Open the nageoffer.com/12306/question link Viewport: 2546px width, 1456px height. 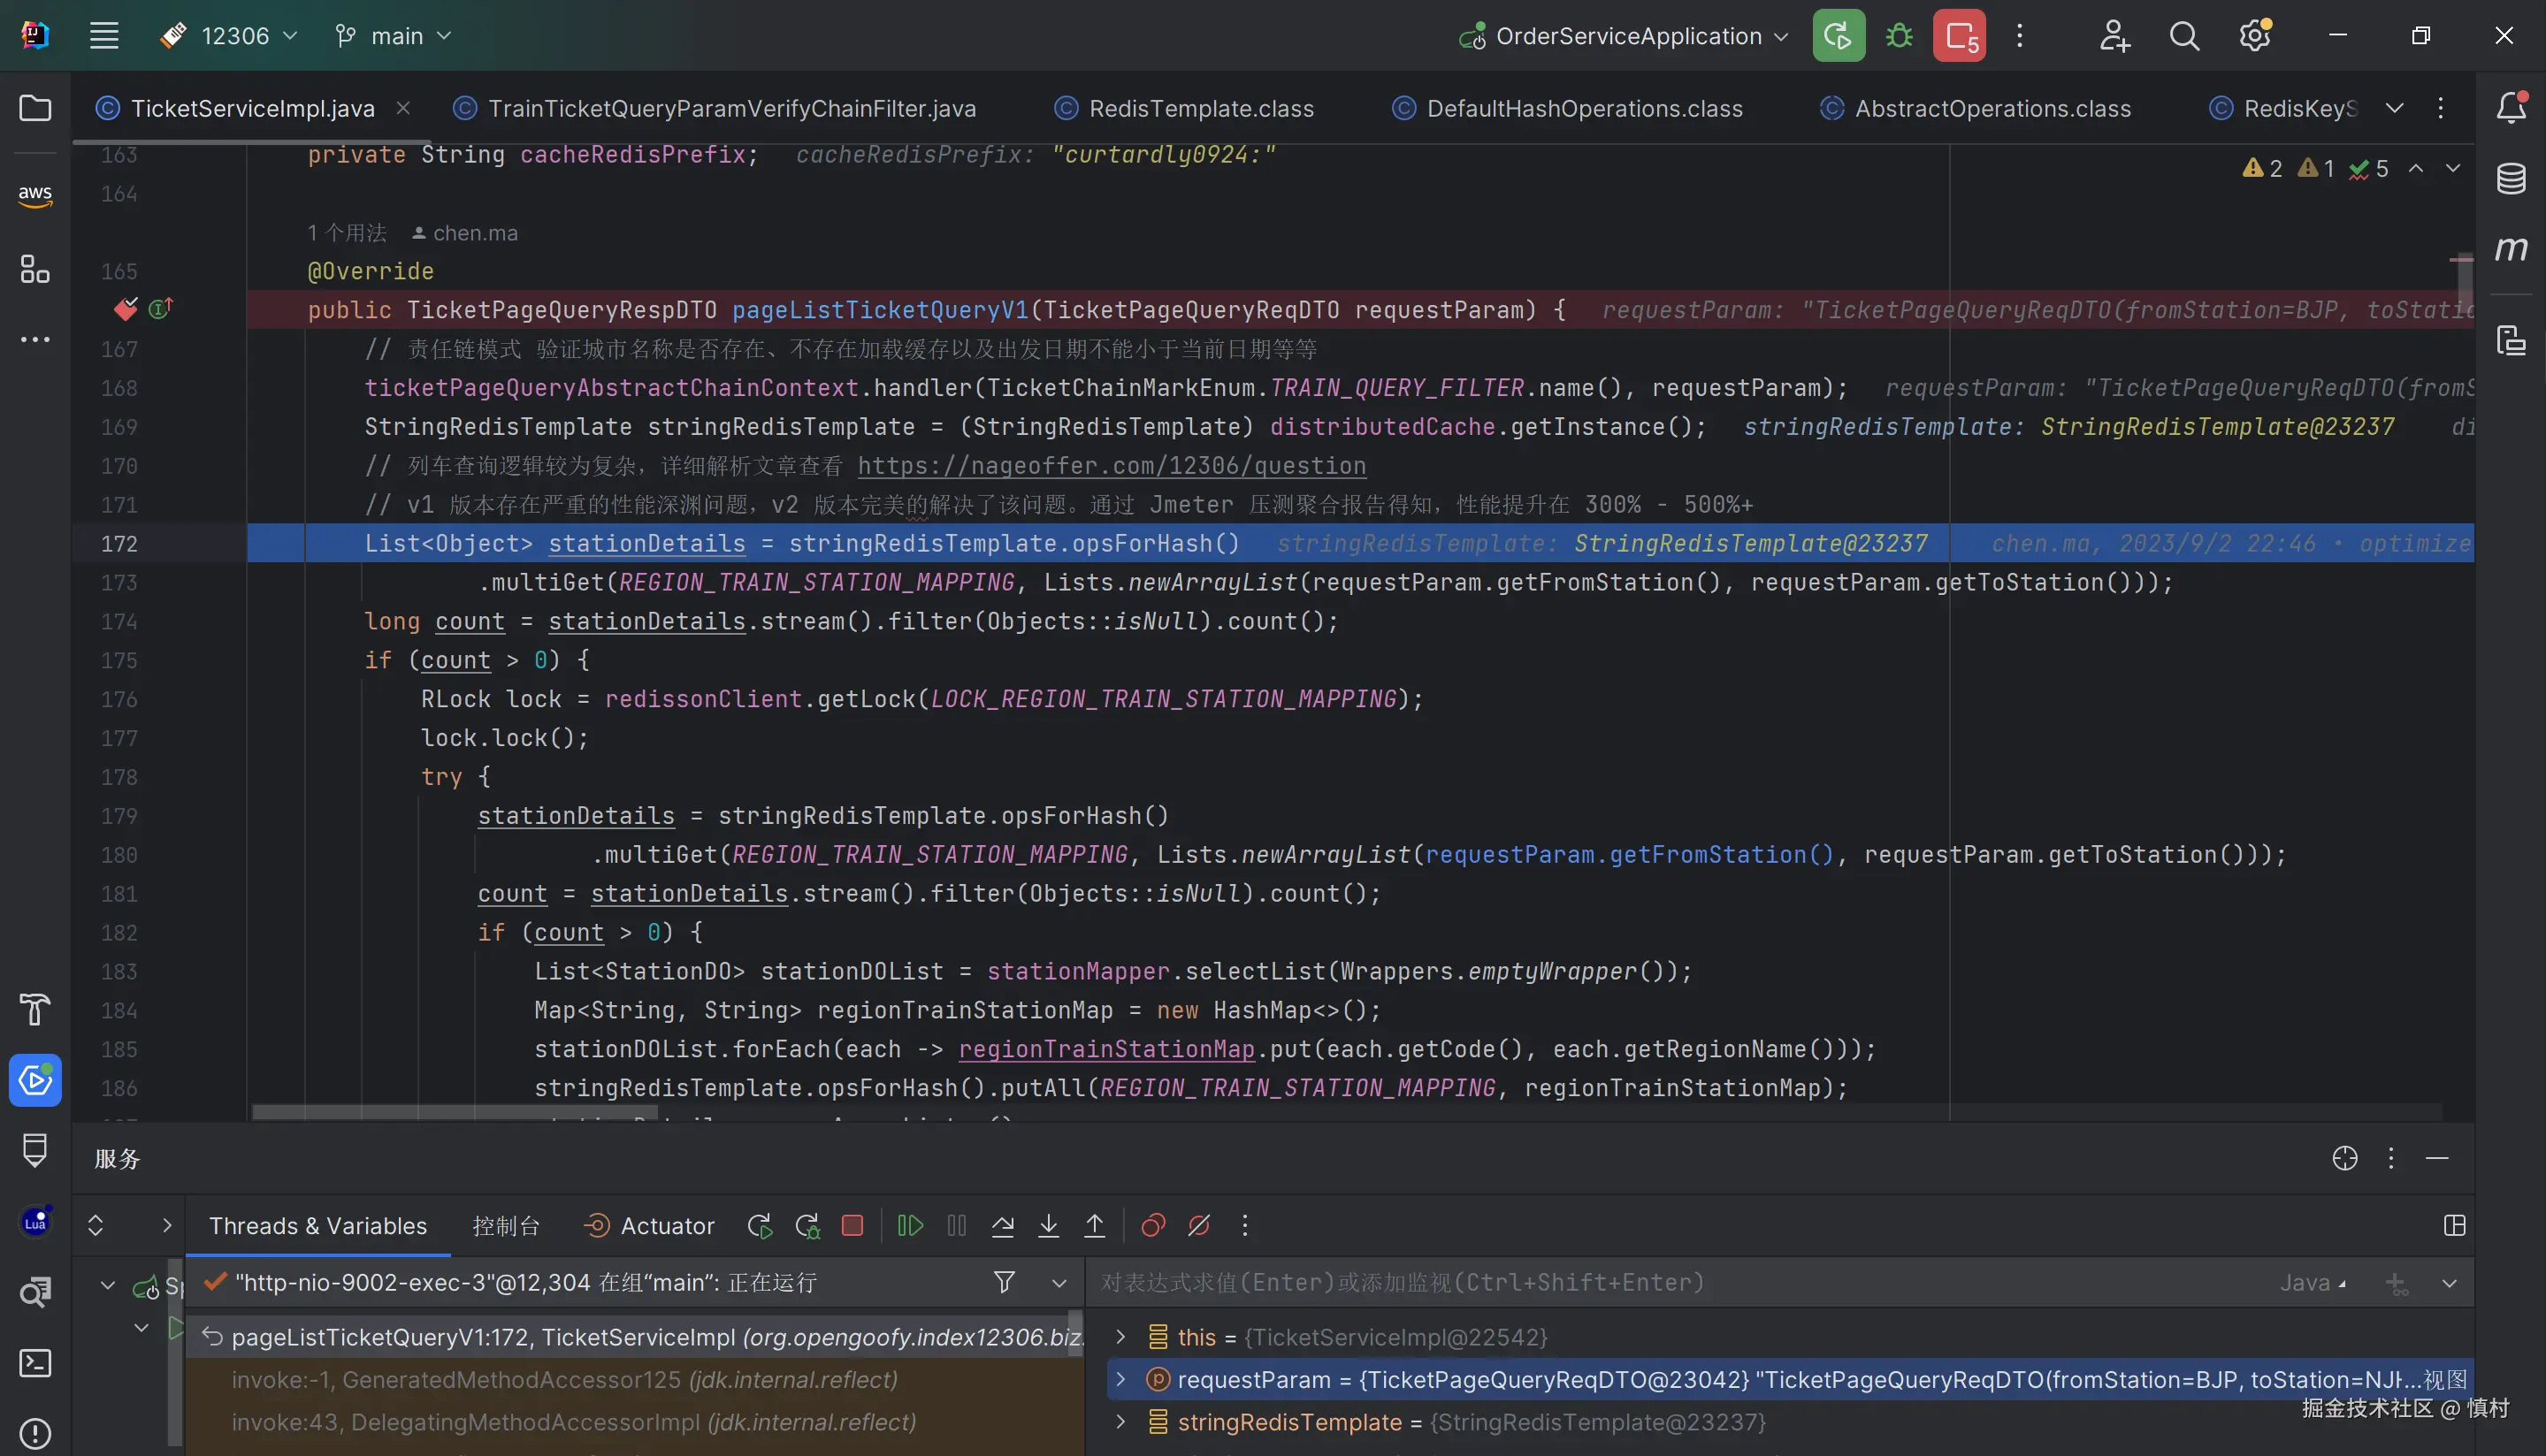1111,466
